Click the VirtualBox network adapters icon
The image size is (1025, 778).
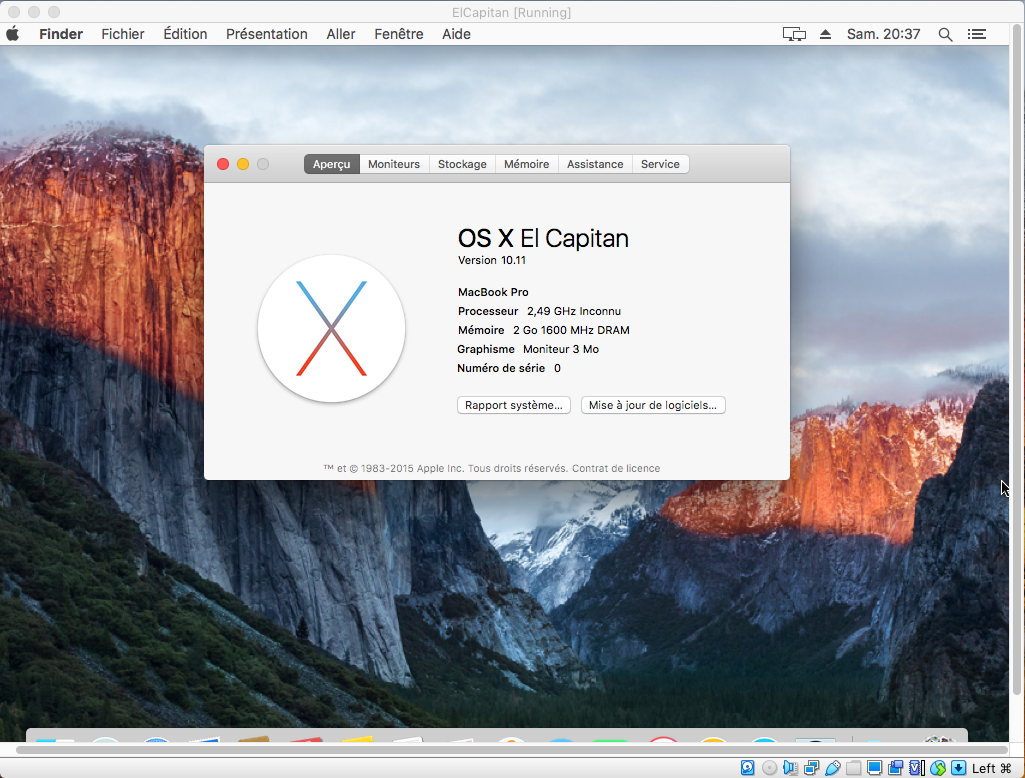(x=812, y=768)
